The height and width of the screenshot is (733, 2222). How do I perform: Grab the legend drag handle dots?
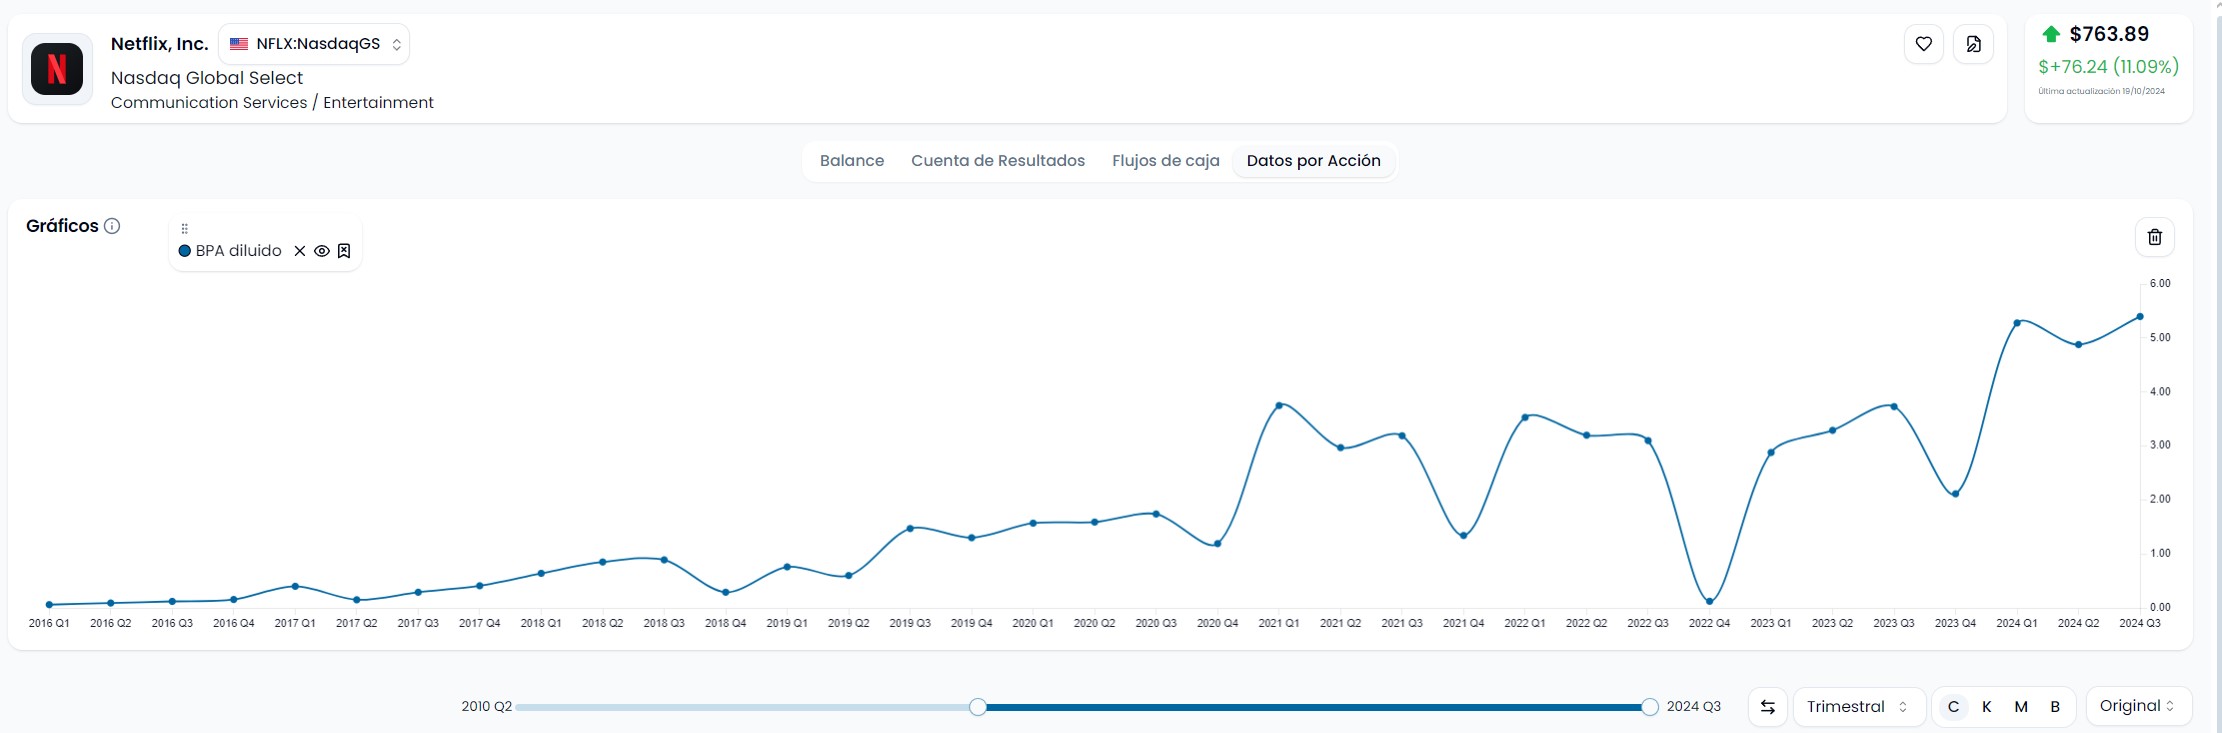(x=184, y=229)
